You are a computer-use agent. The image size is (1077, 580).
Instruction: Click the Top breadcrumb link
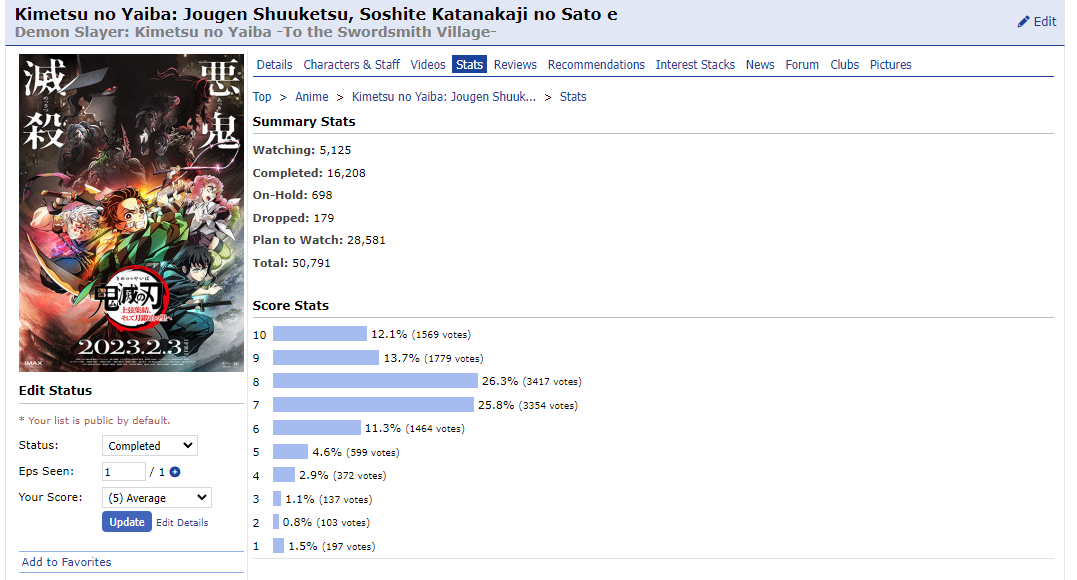(262, 97)
